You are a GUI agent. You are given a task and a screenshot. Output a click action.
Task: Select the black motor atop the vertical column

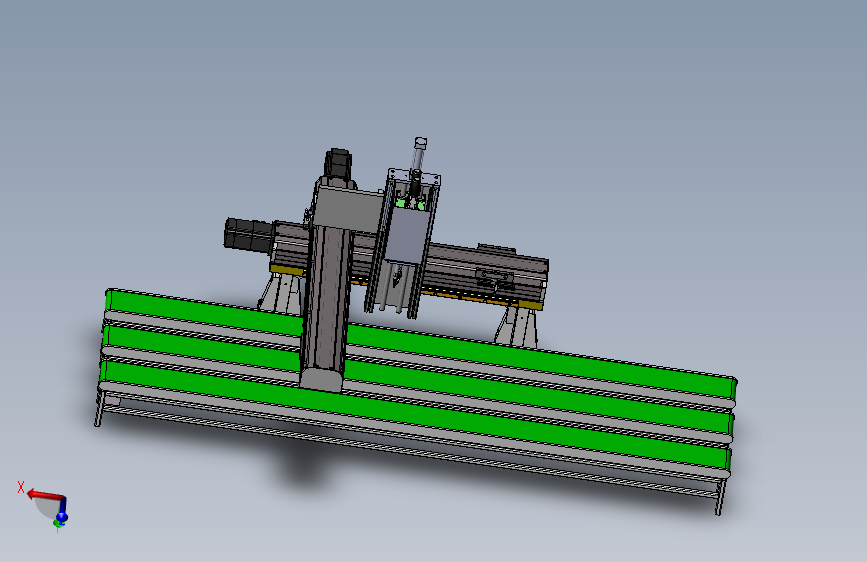coord(337,164)
